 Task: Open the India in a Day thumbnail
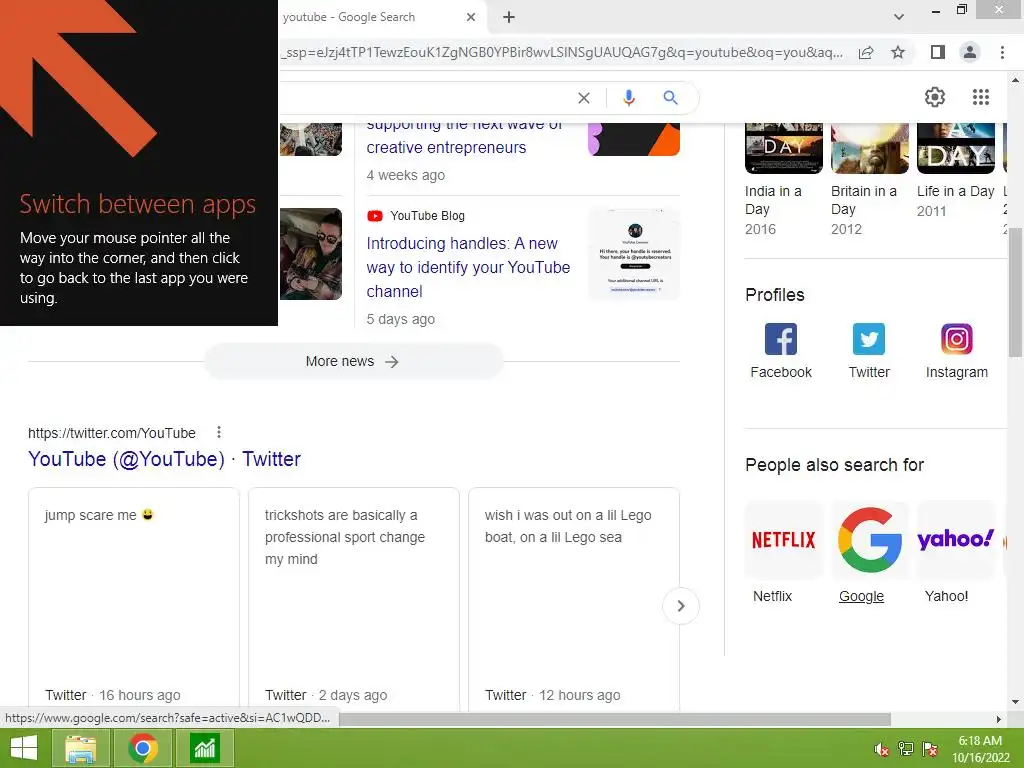(x=784, y=148)
